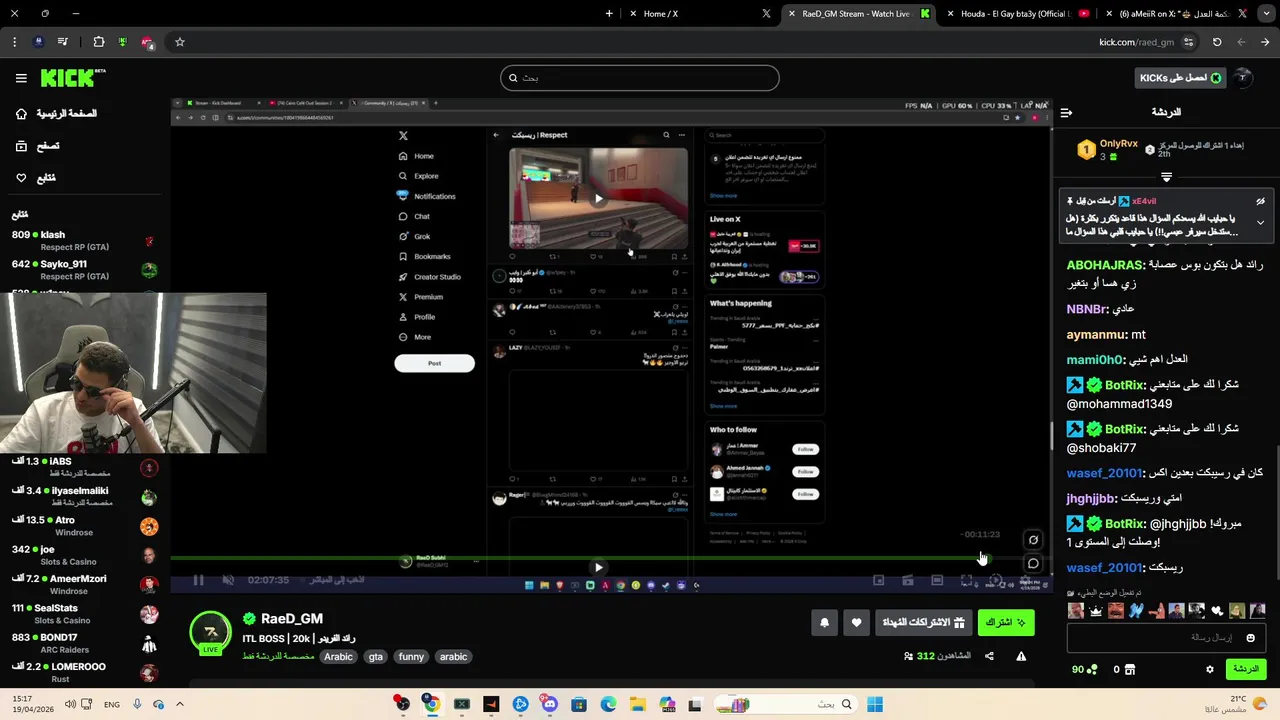Select the funny tag chip
Viewport: 1280px width, 720px height.
(411, 657)
